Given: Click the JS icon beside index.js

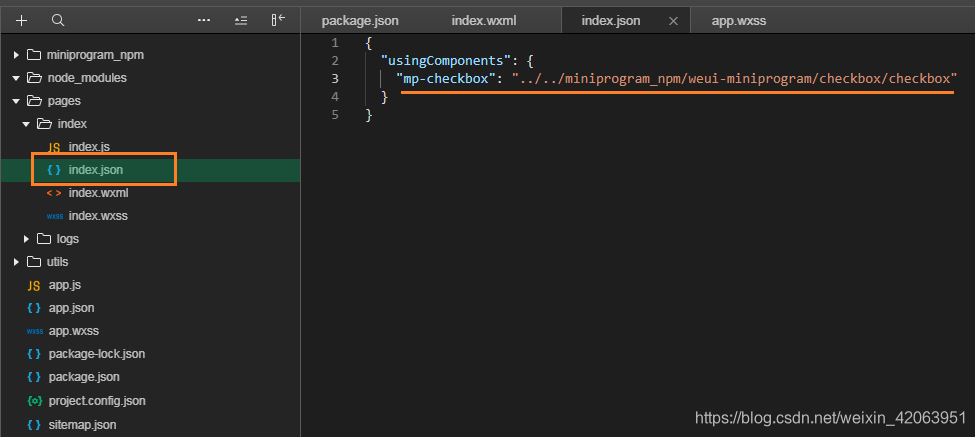Looking at the screenshot, I should click(54, 147).
